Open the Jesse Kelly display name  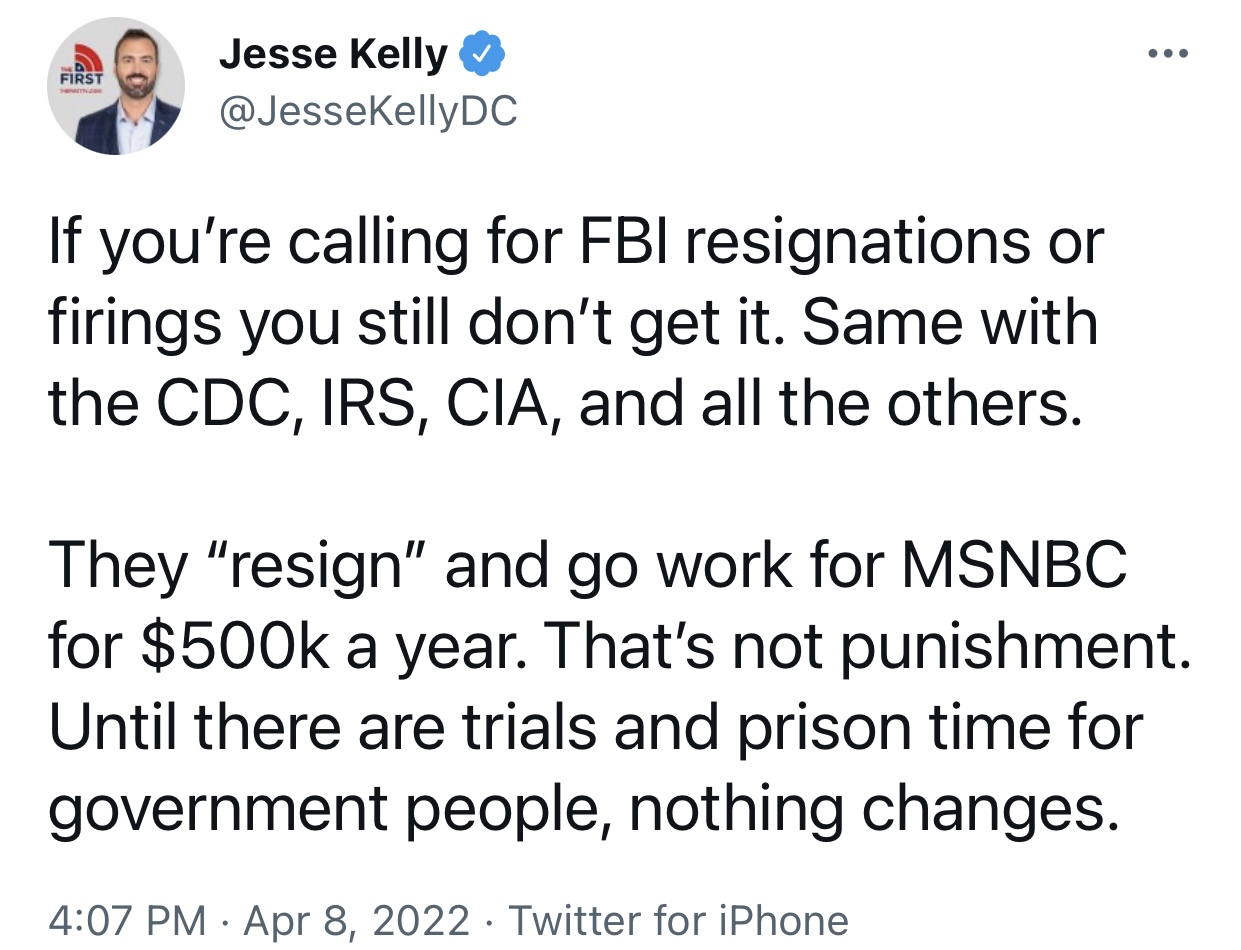333,55
